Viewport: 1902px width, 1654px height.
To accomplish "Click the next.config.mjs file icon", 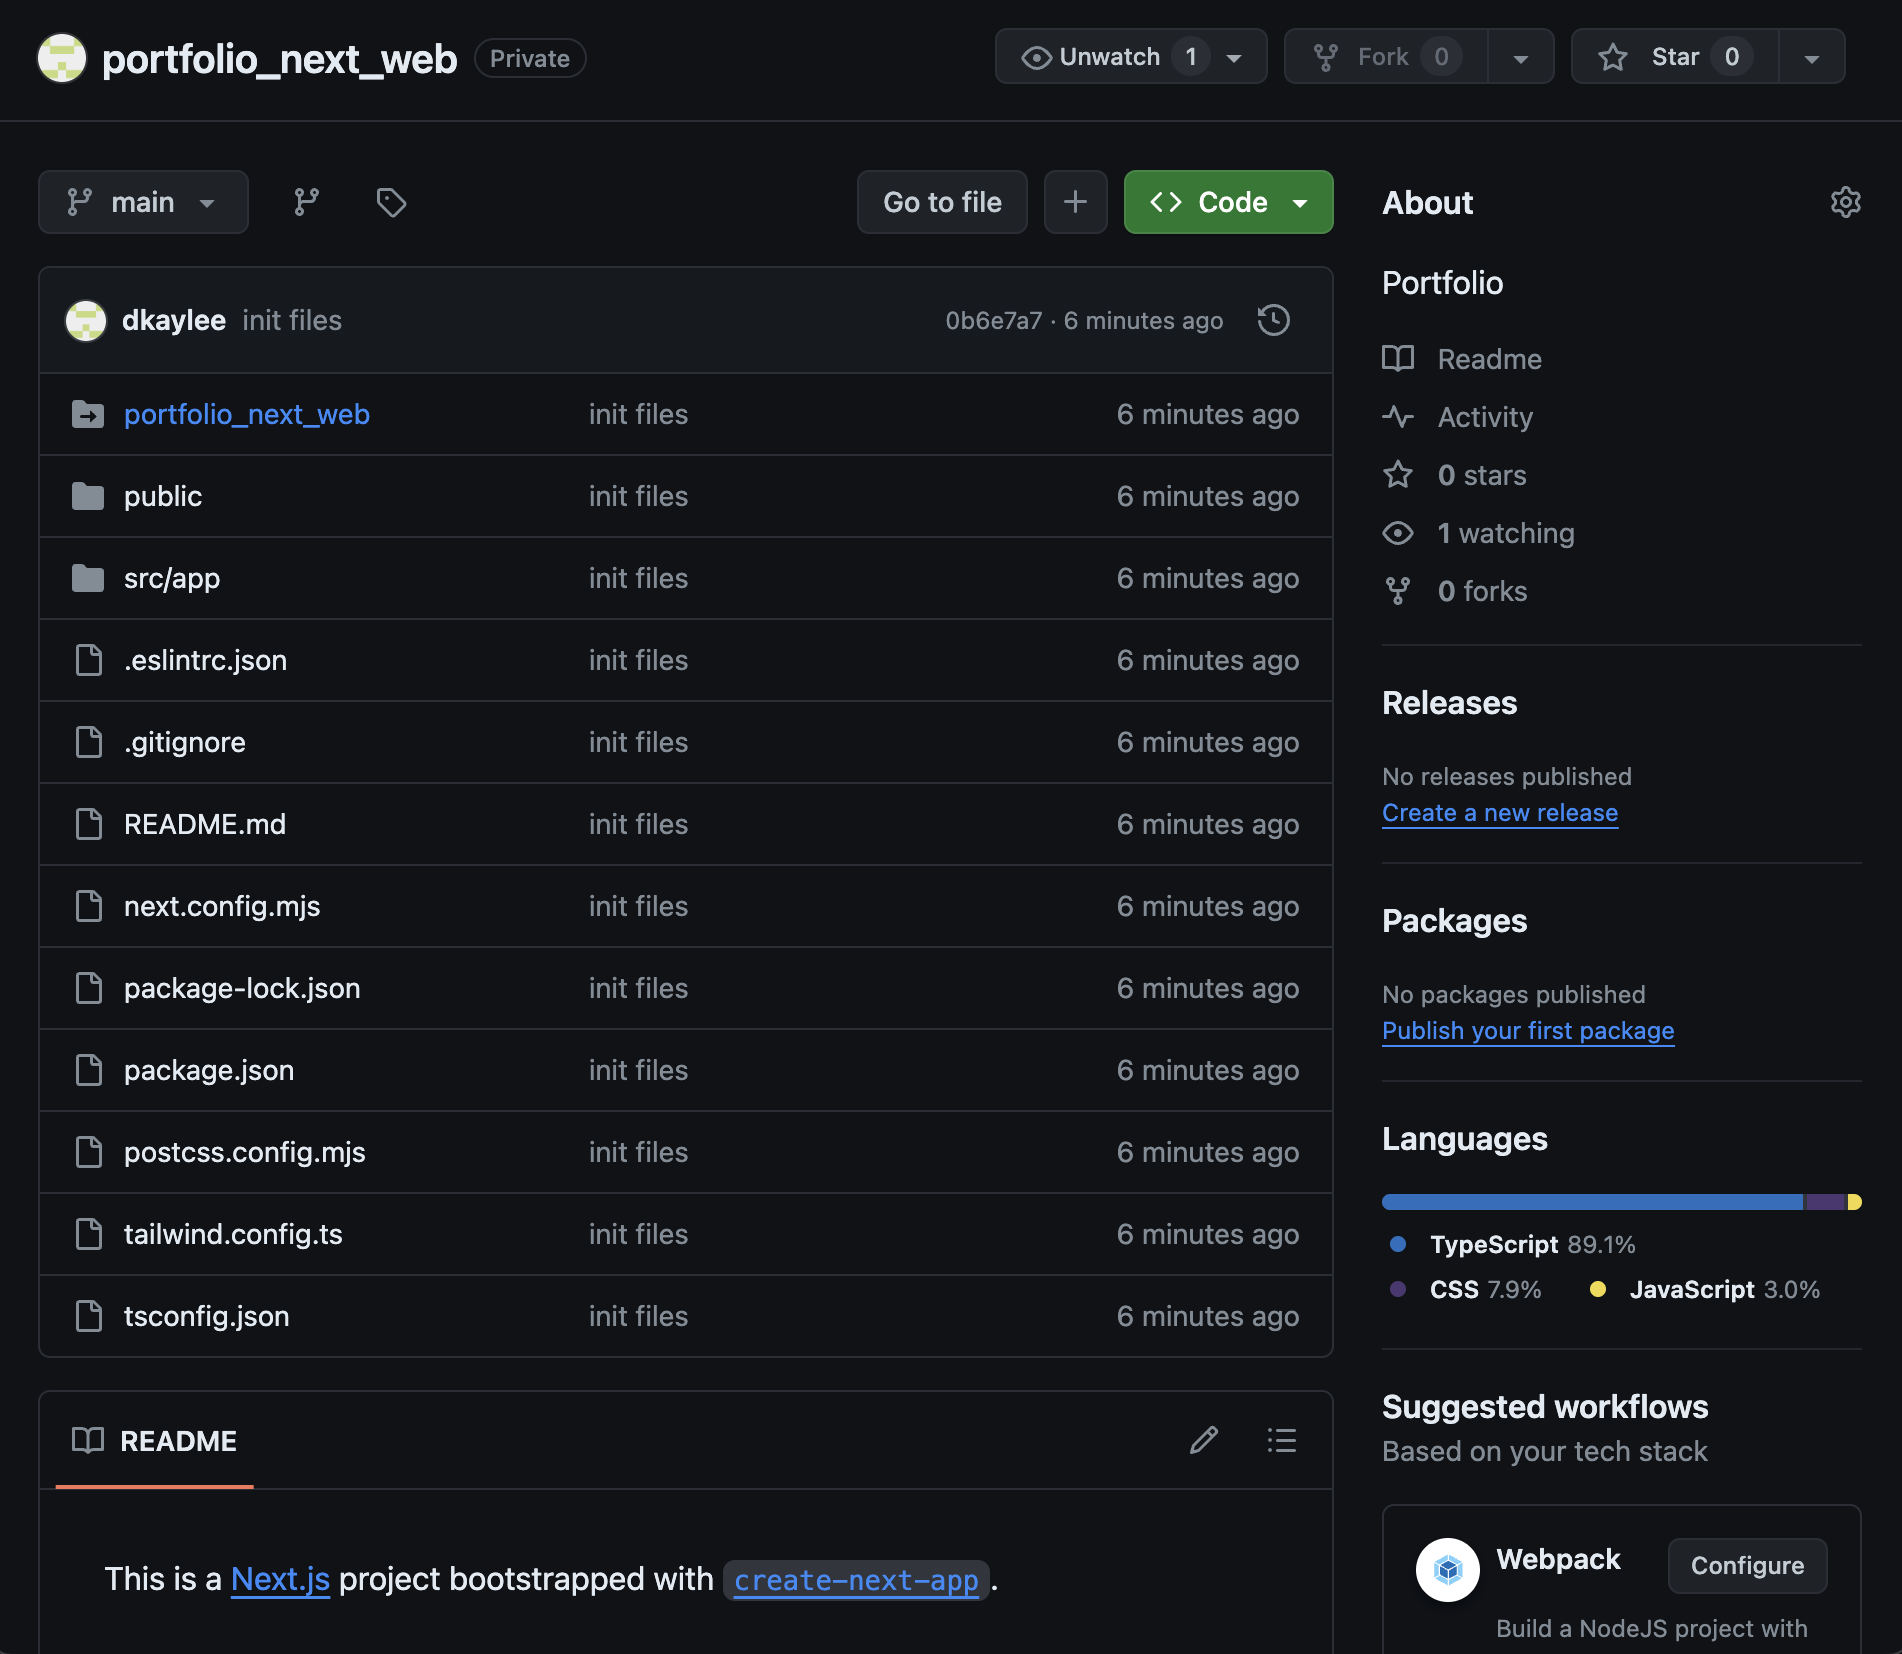I will pyautogui.click(x=89, y=906).
